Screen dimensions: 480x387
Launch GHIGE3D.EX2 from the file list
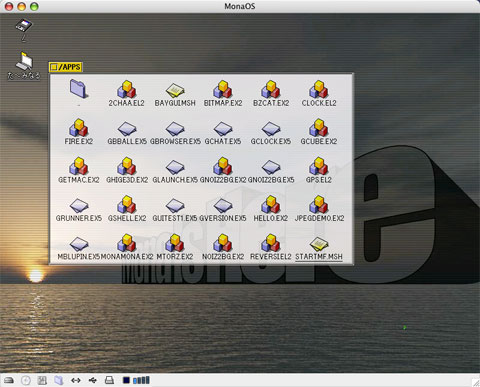tap(127, 166)
